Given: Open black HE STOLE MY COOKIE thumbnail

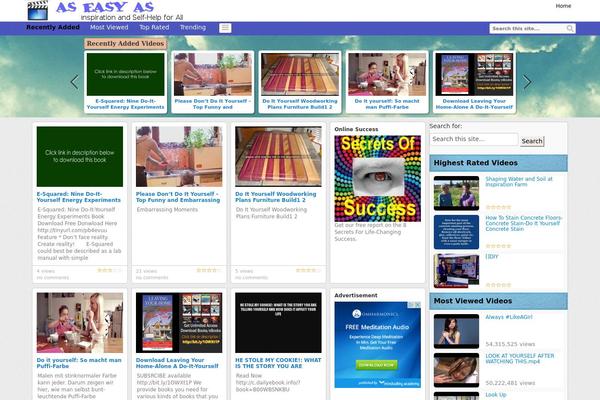Looking at the screenshot, I should coord(279,323).
